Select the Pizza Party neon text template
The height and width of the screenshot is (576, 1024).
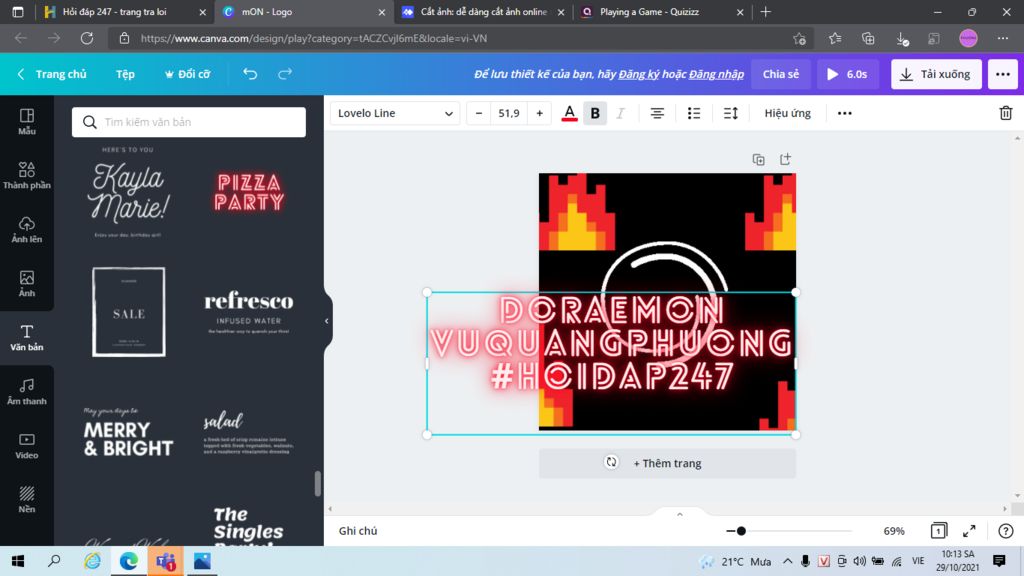249,193
